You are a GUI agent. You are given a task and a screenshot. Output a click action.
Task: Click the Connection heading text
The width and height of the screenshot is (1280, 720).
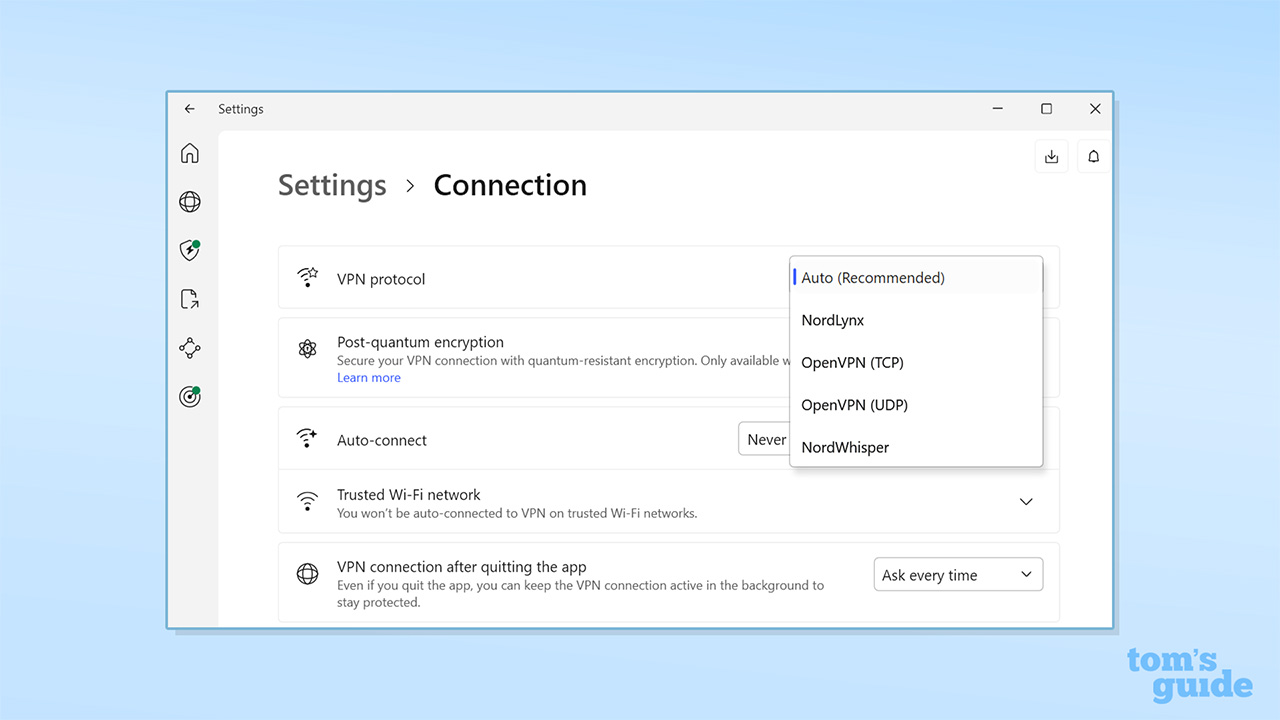[510, 186]
